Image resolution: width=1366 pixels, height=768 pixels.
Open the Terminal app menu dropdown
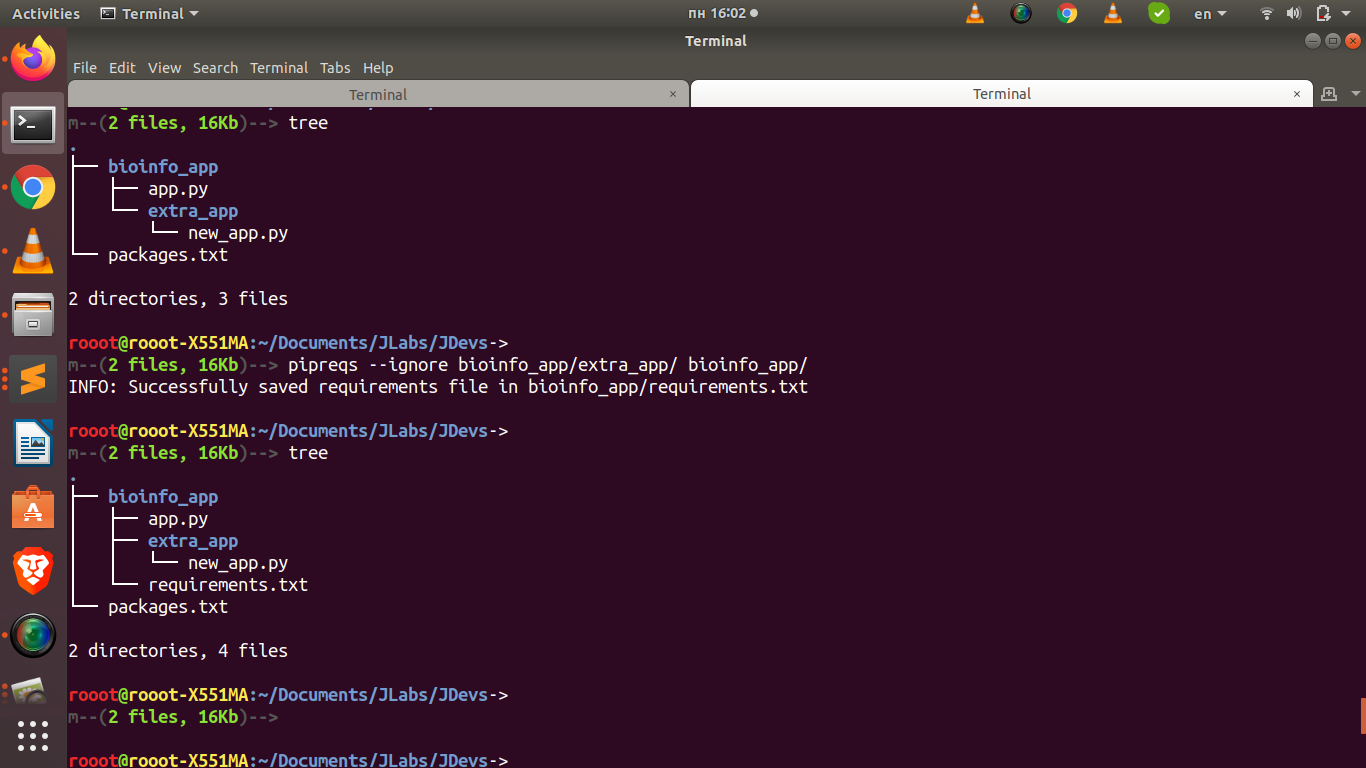click(150, 14)
